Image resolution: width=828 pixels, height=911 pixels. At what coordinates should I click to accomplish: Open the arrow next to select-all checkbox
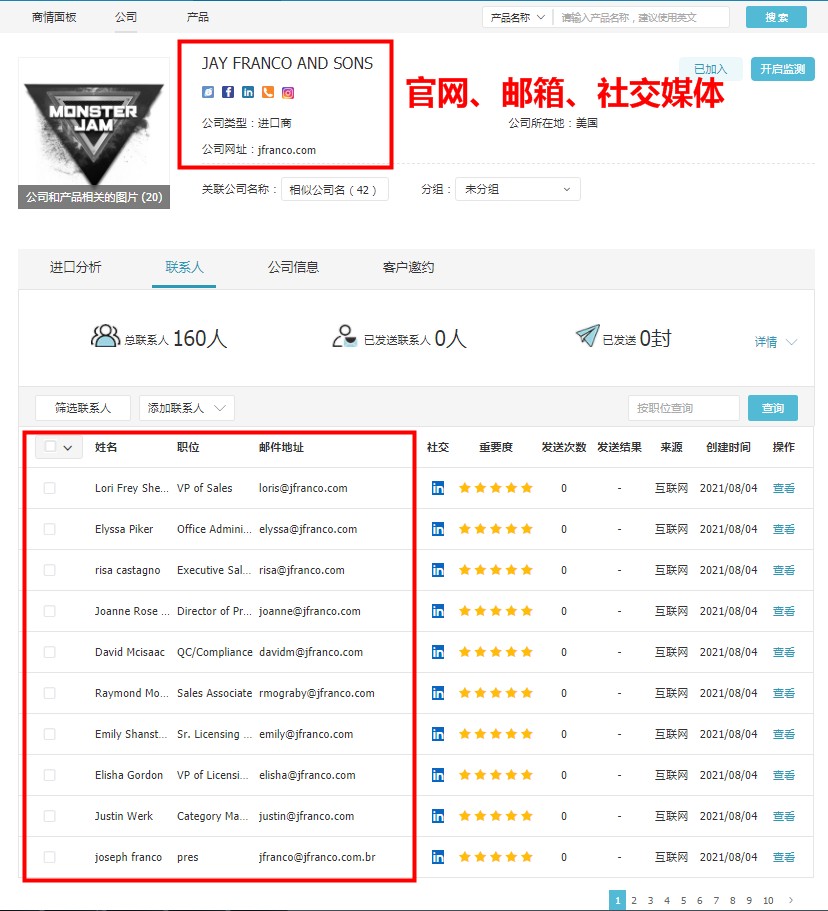click(68, 447)
